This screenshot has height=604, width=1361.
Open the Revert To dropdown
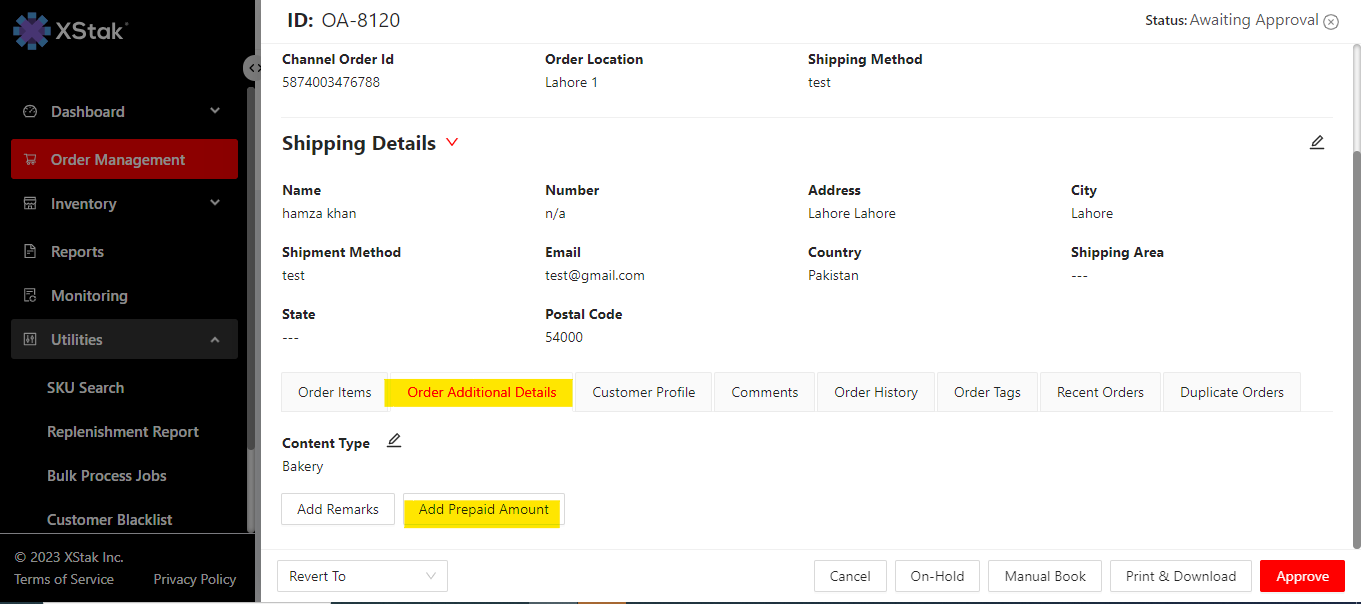(362, 576)
